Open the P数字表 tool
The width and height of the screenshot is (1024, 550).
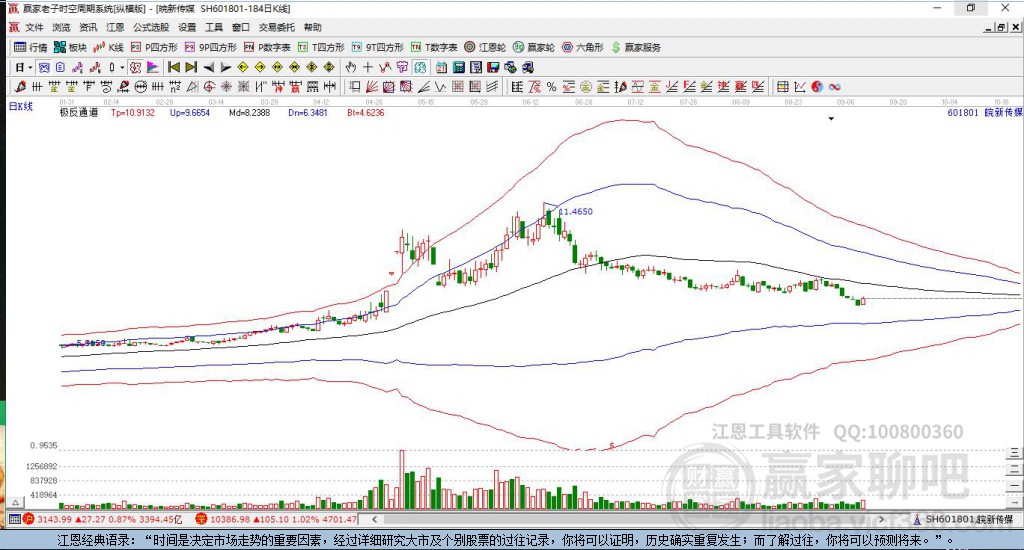coord(267,47)
